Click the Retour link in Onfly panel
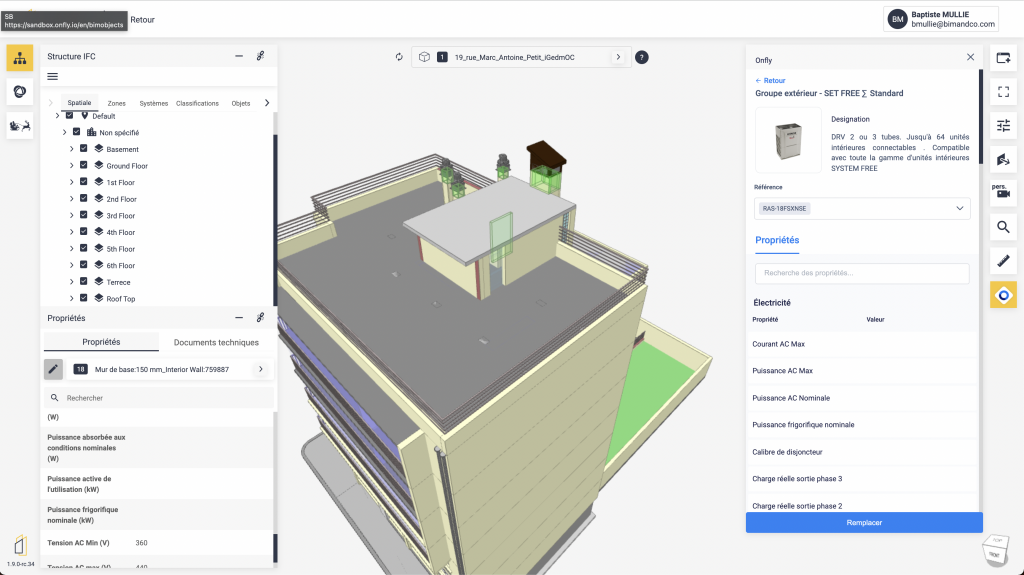This screenshot has height=575, width=1024. pyautogui.click(x=770, y=80)
